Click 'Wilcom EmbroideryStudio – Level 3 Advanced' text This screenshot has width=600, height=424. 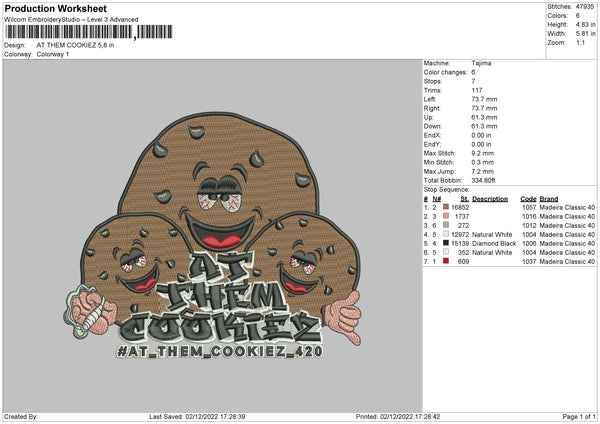click(71, 20)
